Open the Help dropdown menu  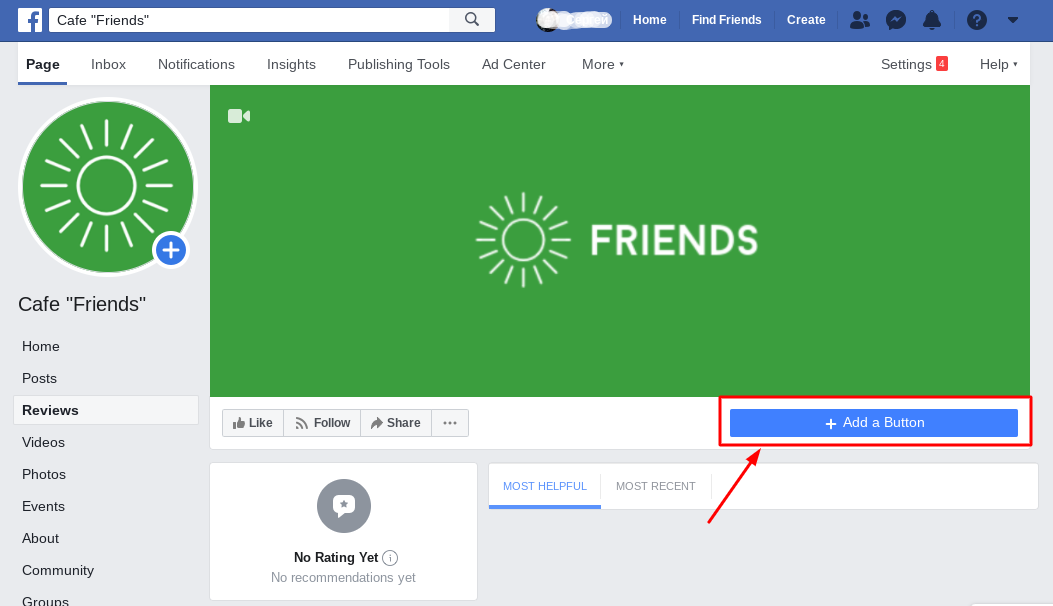click(x=998, y=64)
